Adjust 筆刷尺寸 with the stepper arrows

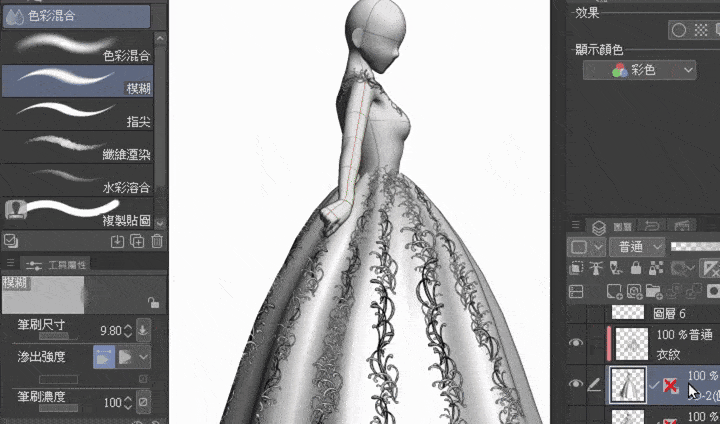[128, 330]
